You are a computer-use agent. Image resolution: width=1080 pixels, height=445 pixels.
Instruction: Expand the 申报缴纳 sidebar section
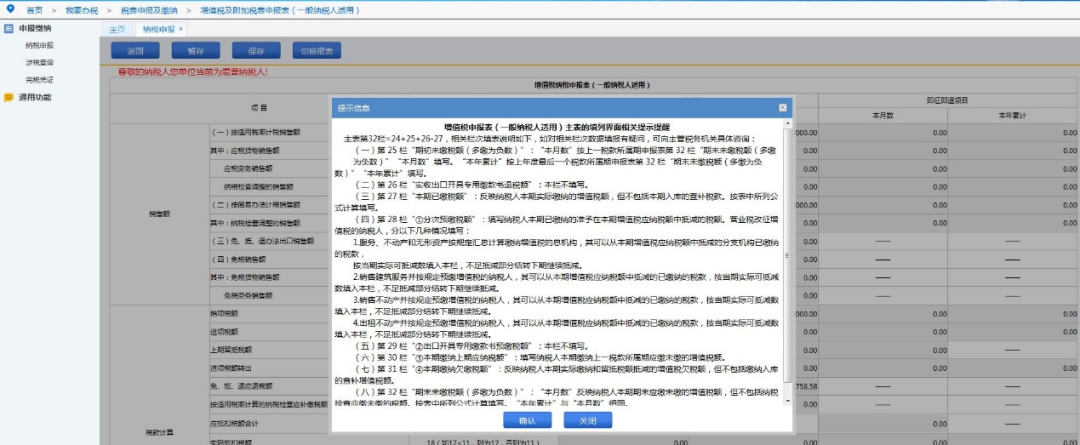click(36, 29)
